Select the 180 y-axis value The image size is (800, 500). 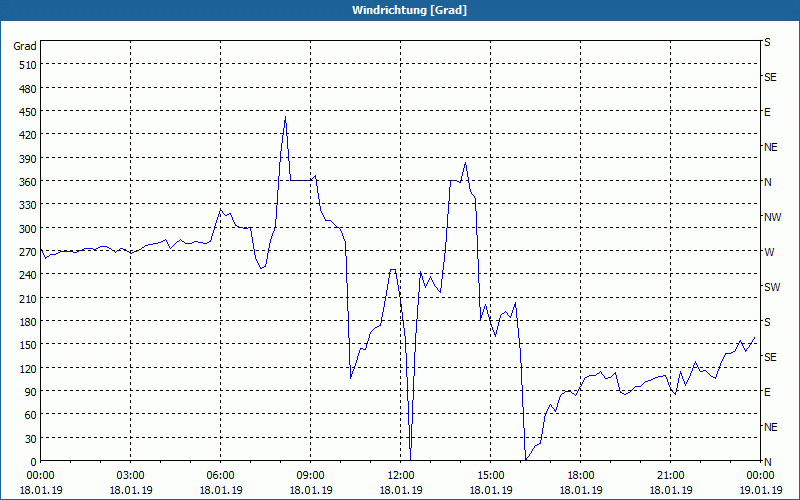pos(28,322)
